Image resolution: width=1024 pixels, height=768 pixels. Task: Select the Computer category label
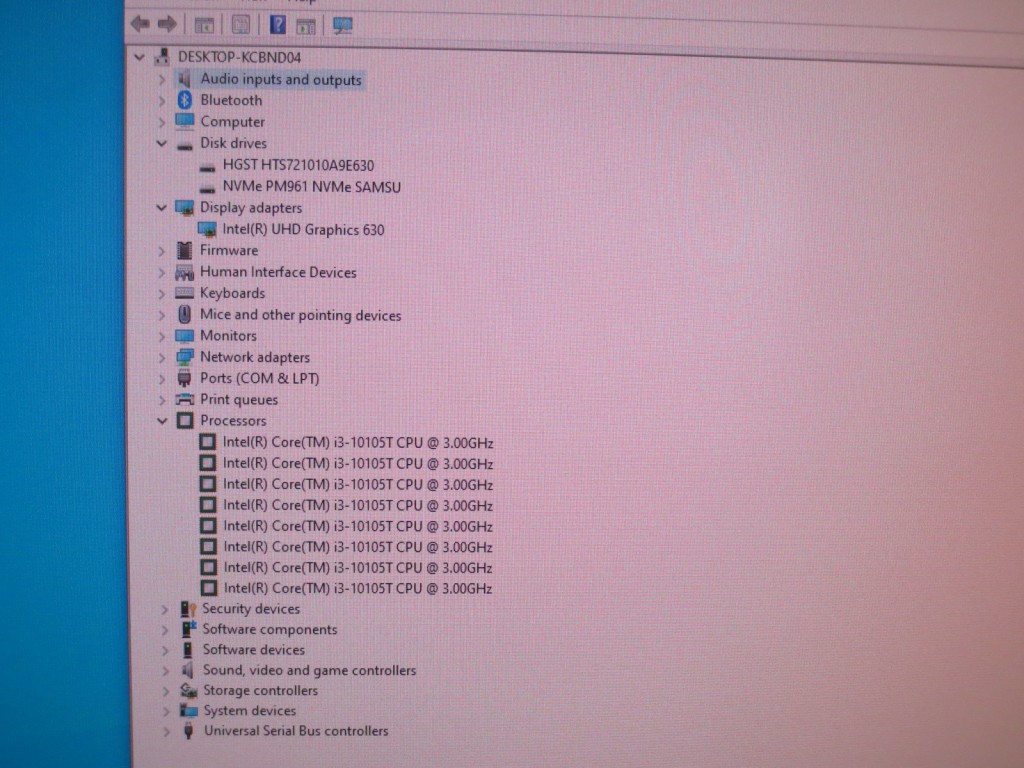coord(232,121)
